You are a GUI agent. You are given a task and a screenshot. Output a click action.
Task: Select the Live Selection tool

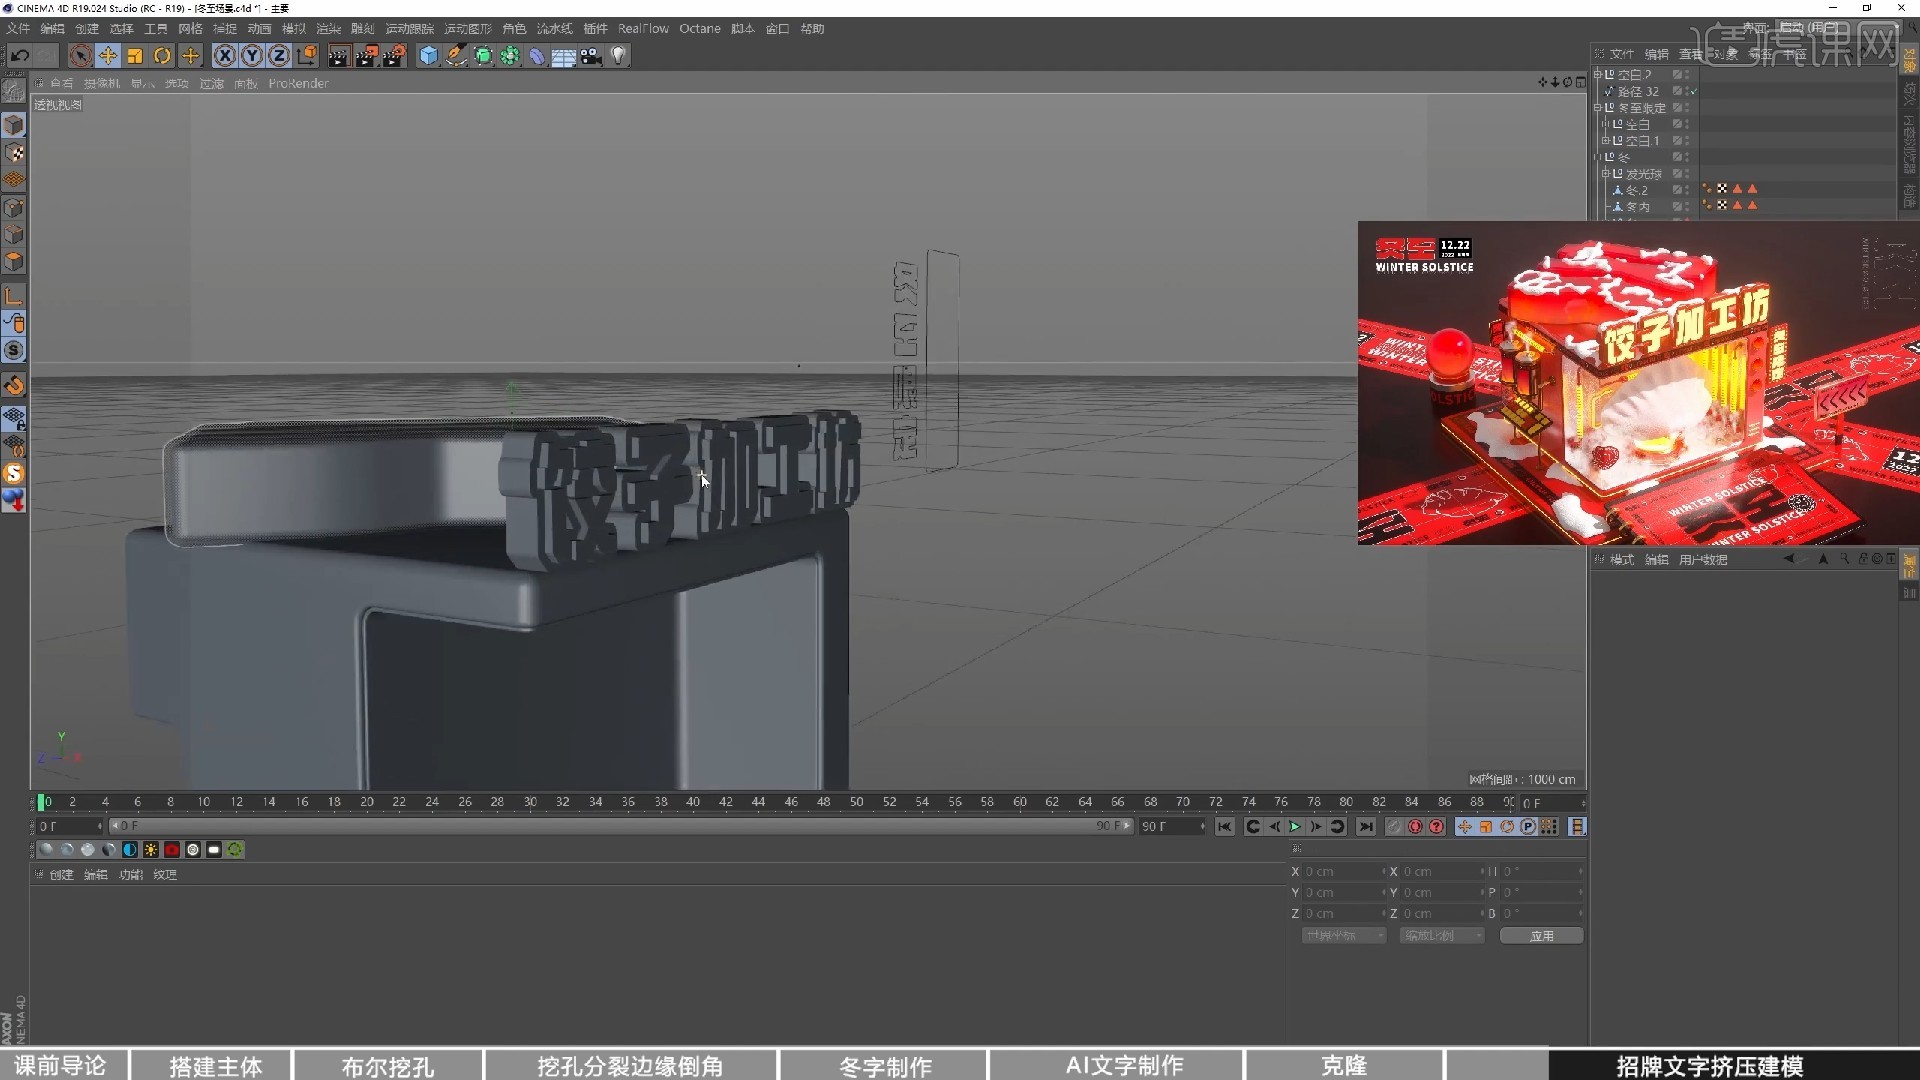pos(80,56)
